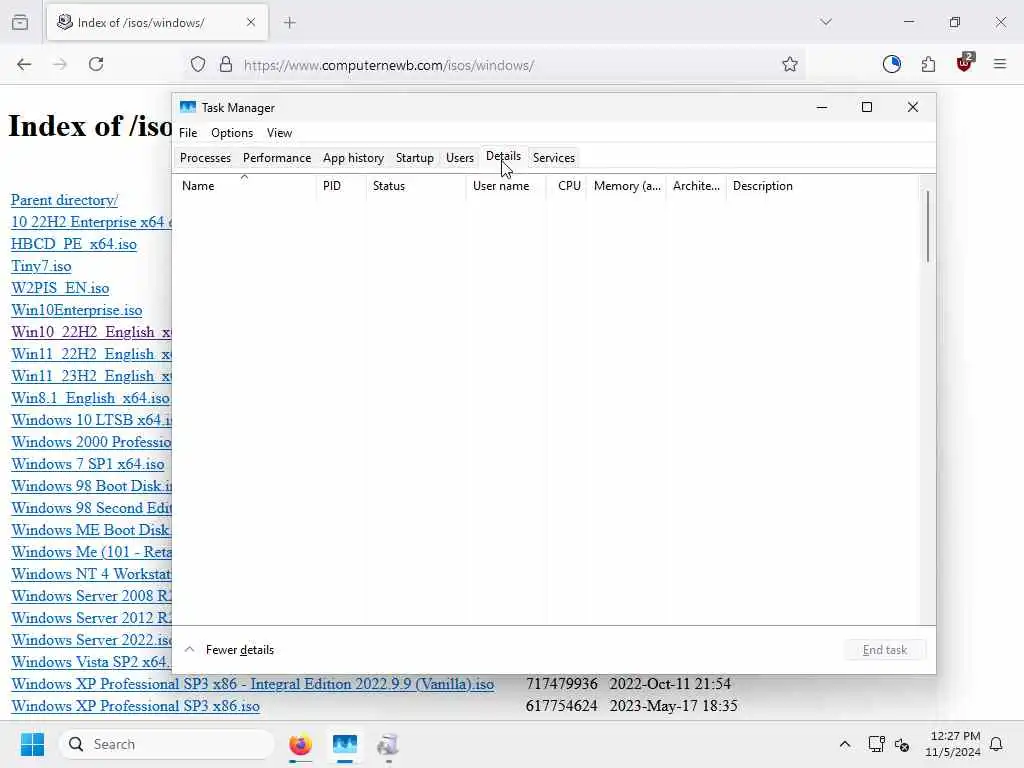Open the Windows 7 SP1 x64.iso link
1024x768 pixels.
(x=88, y=464)
